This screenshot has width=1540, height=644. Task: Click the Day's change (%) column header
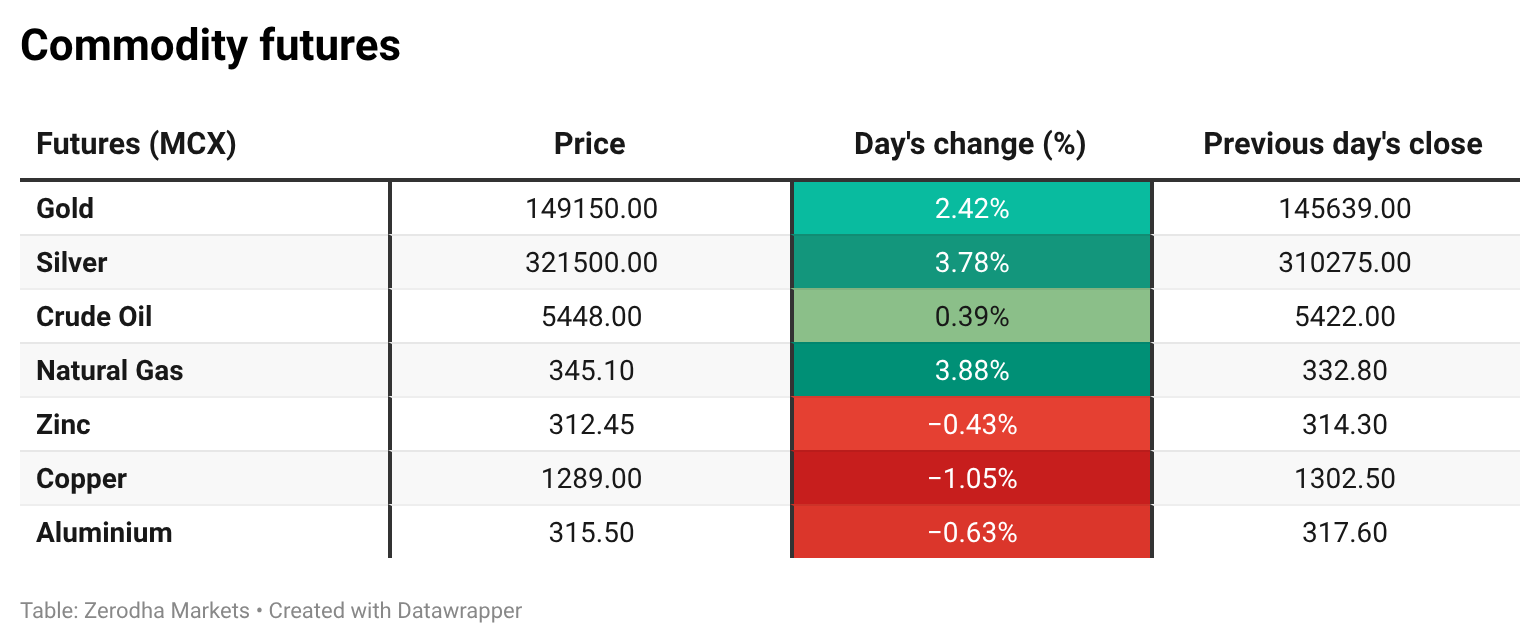[x=970, y=144]
